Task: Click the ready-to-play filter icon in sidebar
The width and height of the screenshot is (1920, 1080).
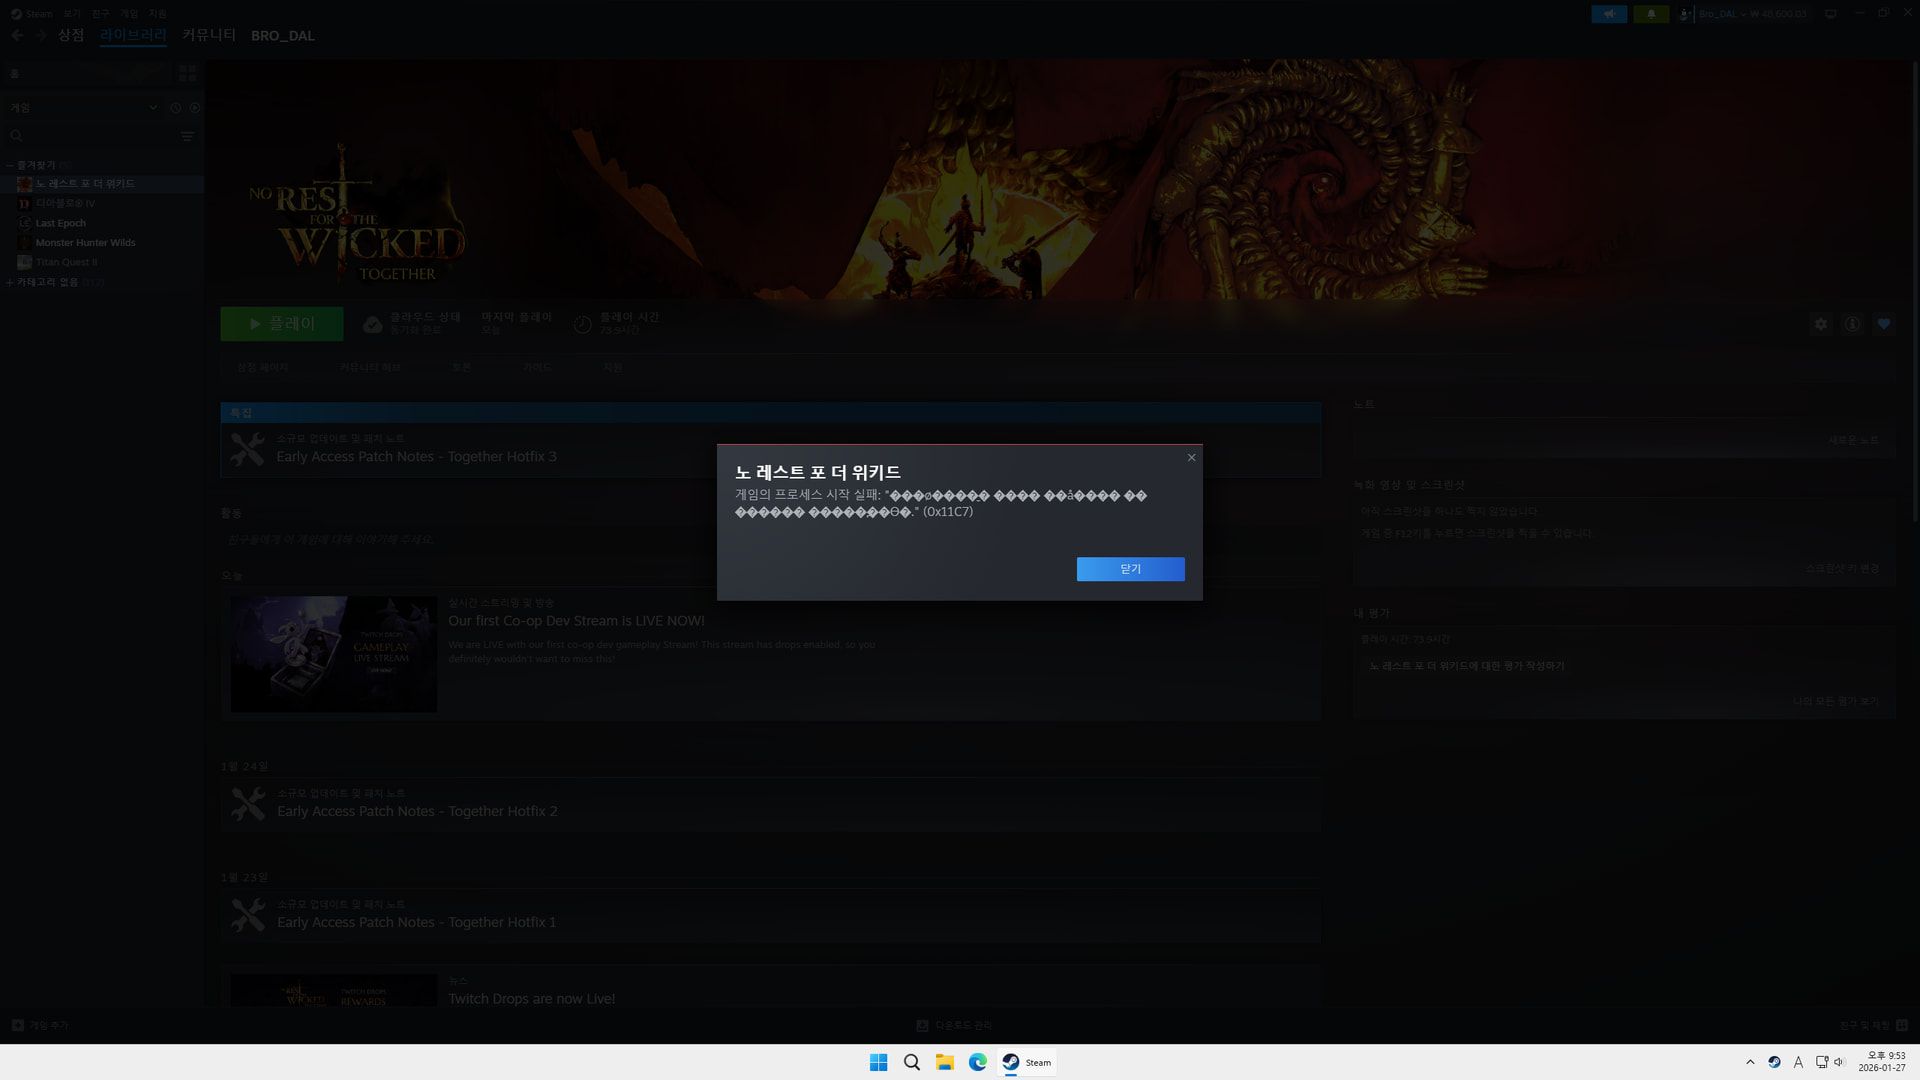Action: tap(195, 108)
